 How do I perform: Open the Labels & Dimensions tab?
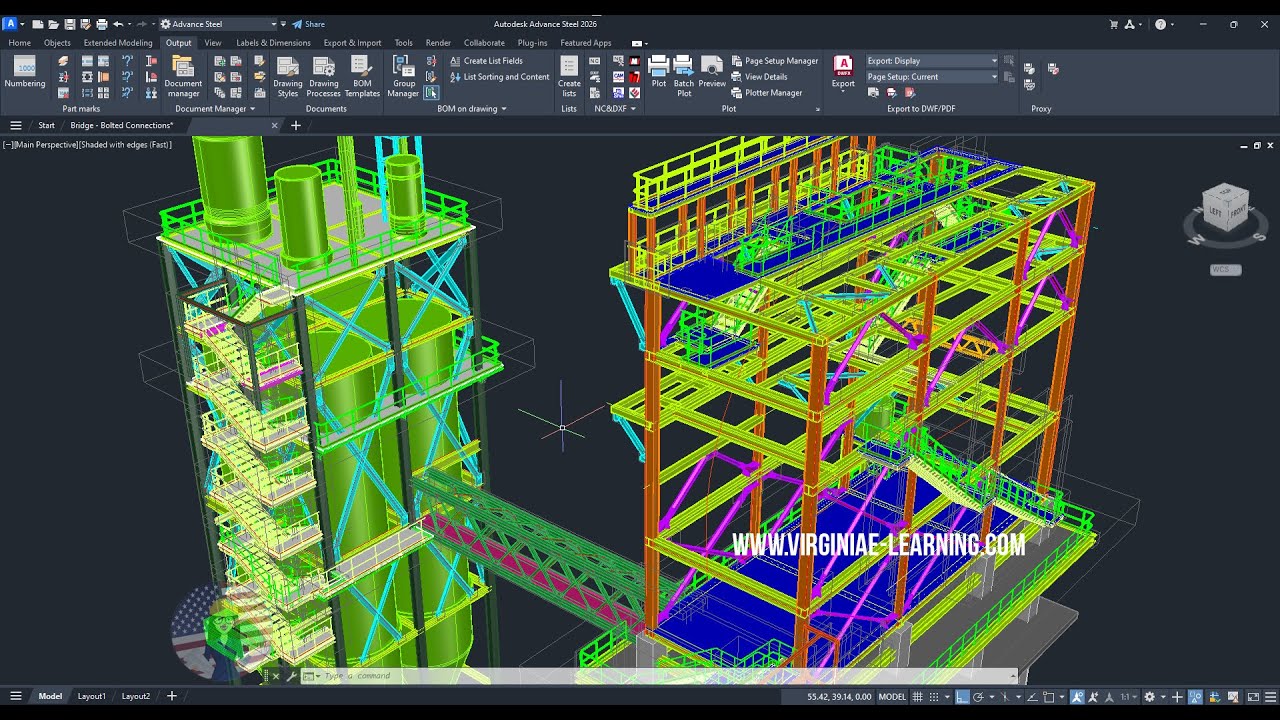pos(273,43)
